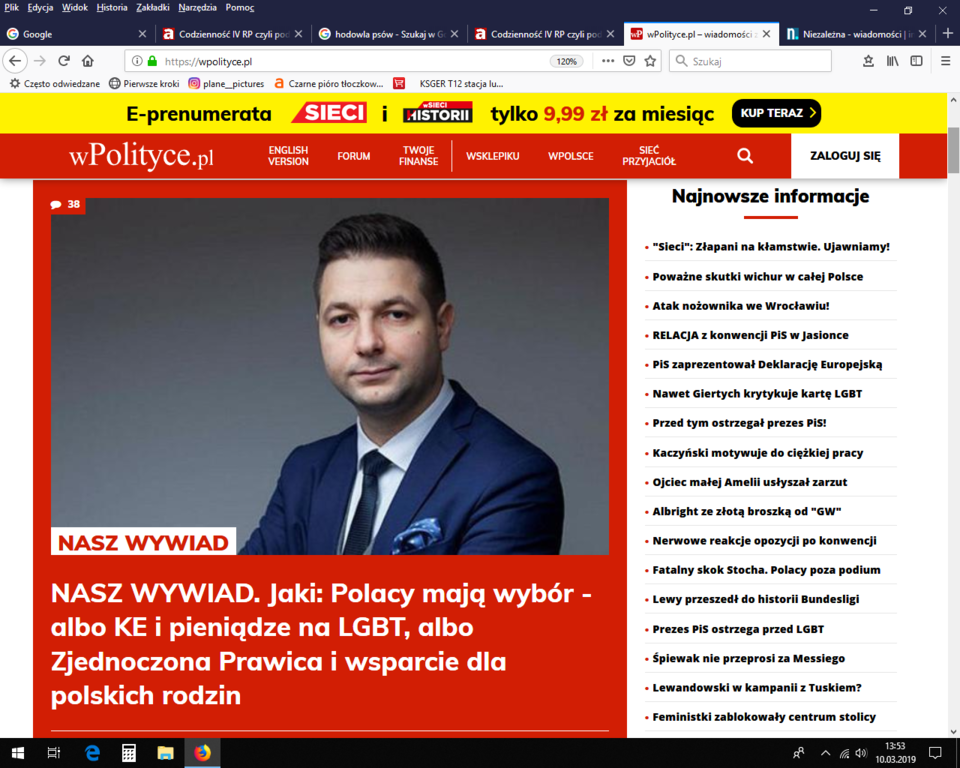Screen dimensions: 960x768
Task: Read 'Fatalny skok Stocha. Polacy poza podium'
Action: (766, 570)
